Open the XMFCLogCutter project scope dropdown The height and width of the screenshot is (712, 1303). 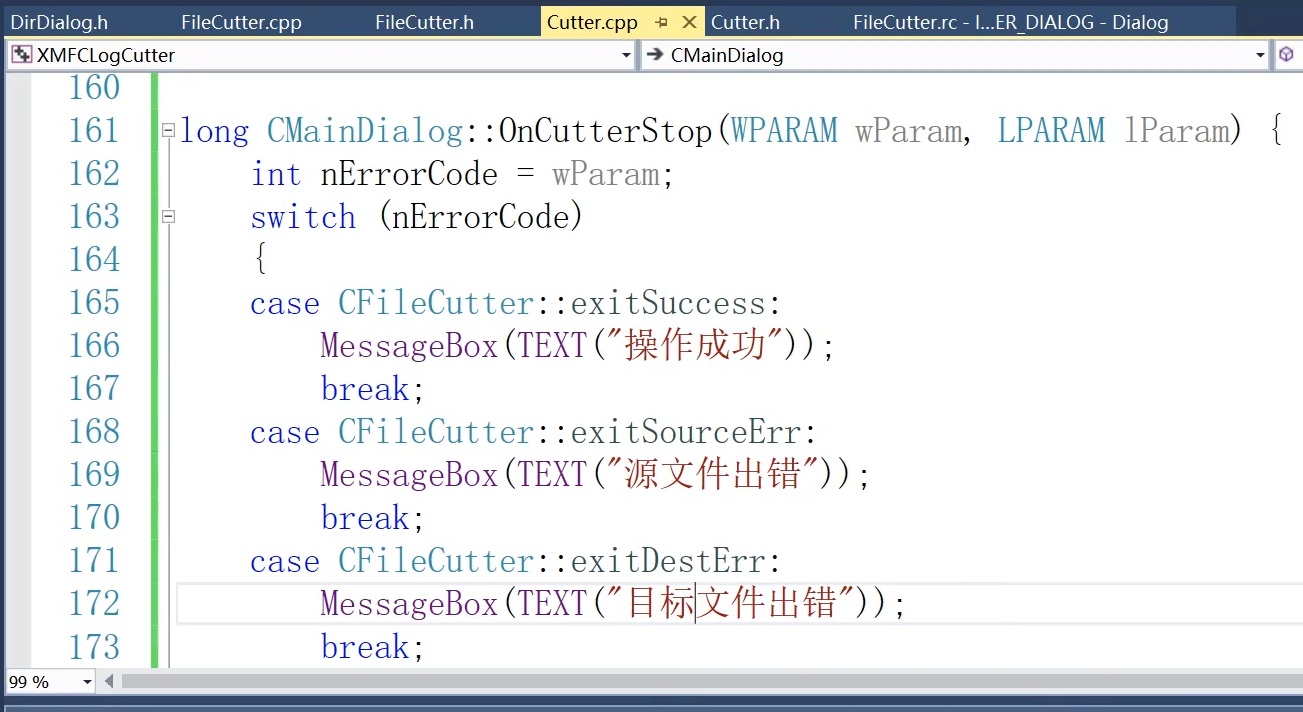click(626, 55)
